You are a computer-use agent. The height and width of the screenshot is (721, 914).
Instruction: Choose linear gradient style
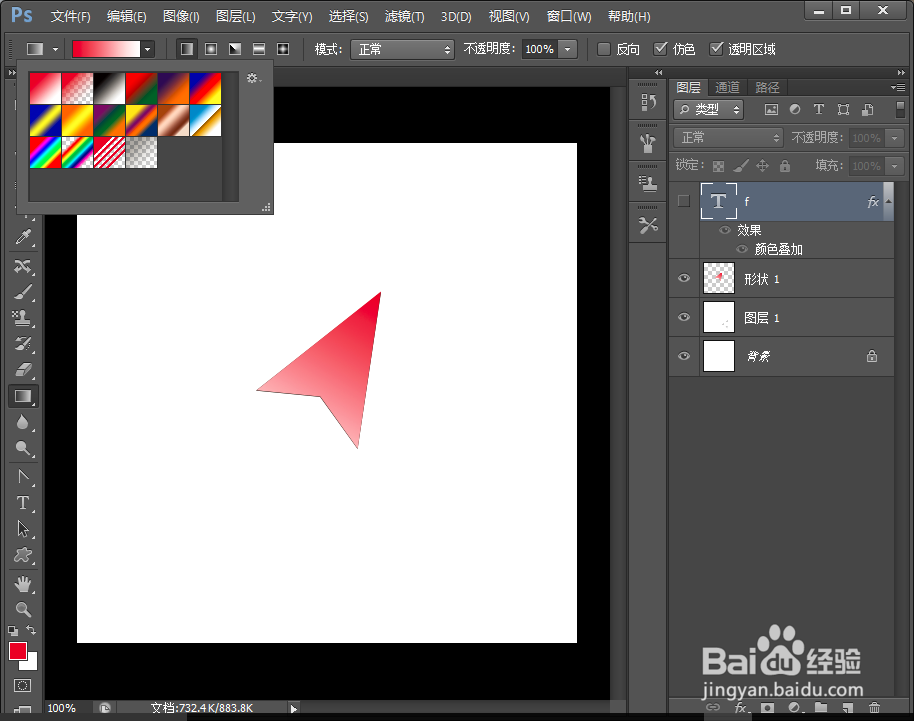pyautogui.click(x=187, y=49)
